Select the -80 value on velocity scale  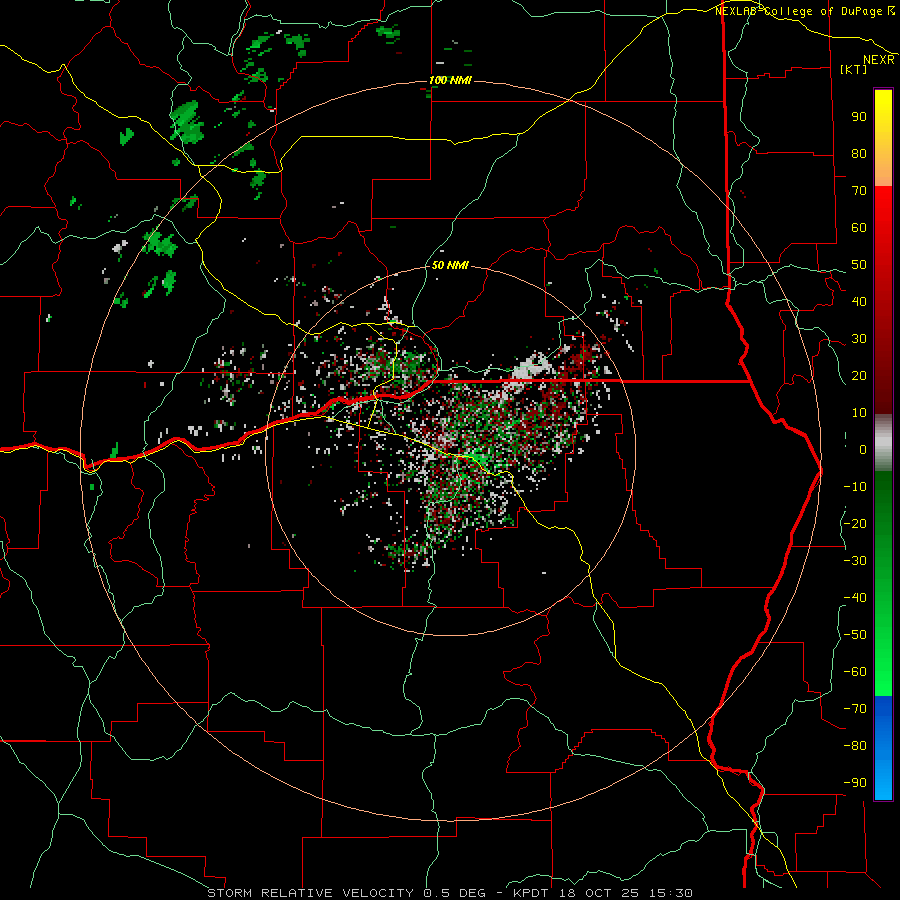[855, 746]
